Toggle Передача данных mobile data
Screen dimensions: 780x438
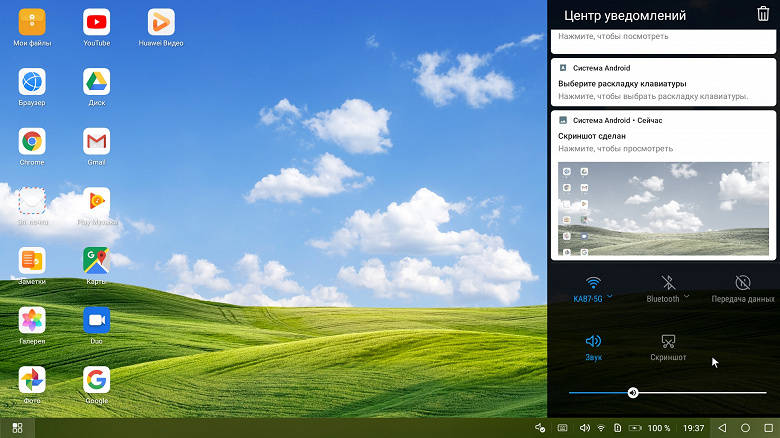(x=743, y=289)
